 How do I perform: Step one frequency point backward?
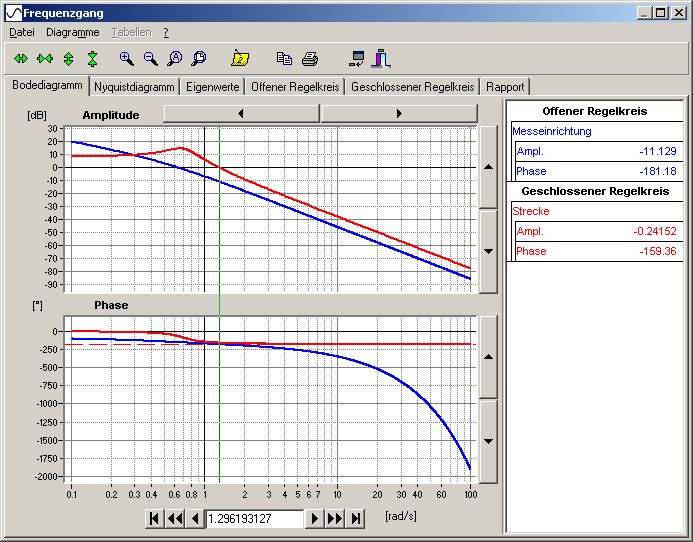[195, 518]
